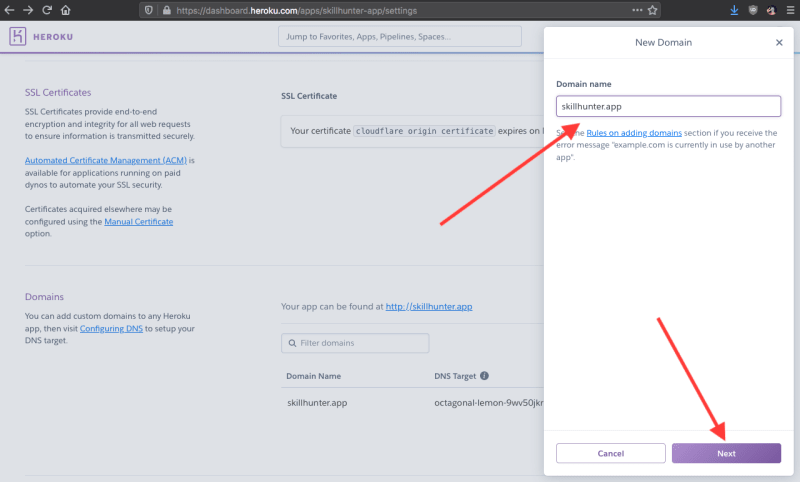Click the avatar extension icon in toolbar
Image resolution: width=800 pixels, height=482 pixels.
tap(771, 10)
